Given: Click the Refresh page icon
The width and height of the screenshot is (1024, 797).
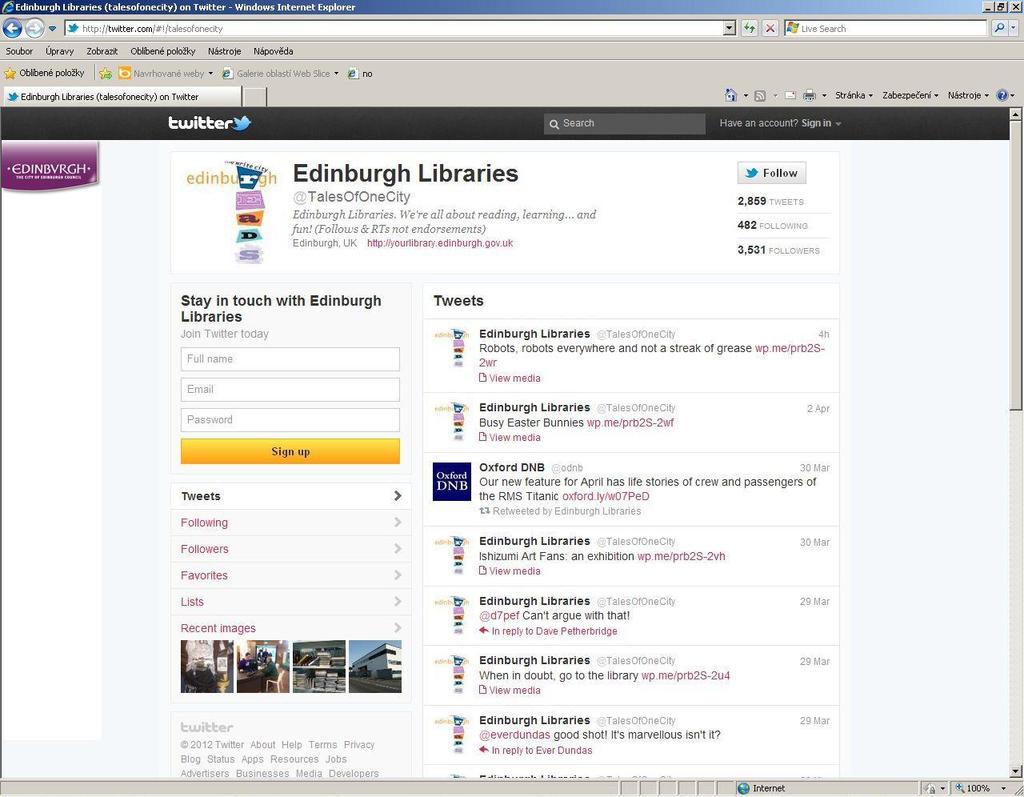Looking at the screenshot, I should tap(750, 29).
